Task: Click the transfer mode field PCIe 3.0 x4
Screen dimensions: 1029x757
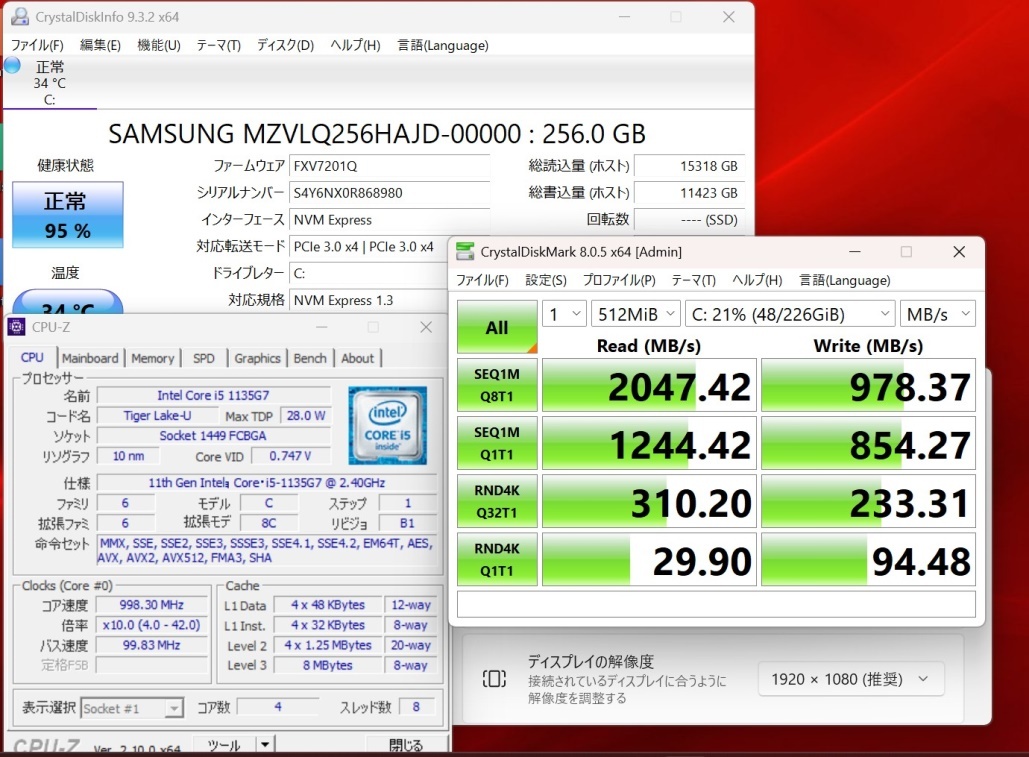Action: (368, 247)
